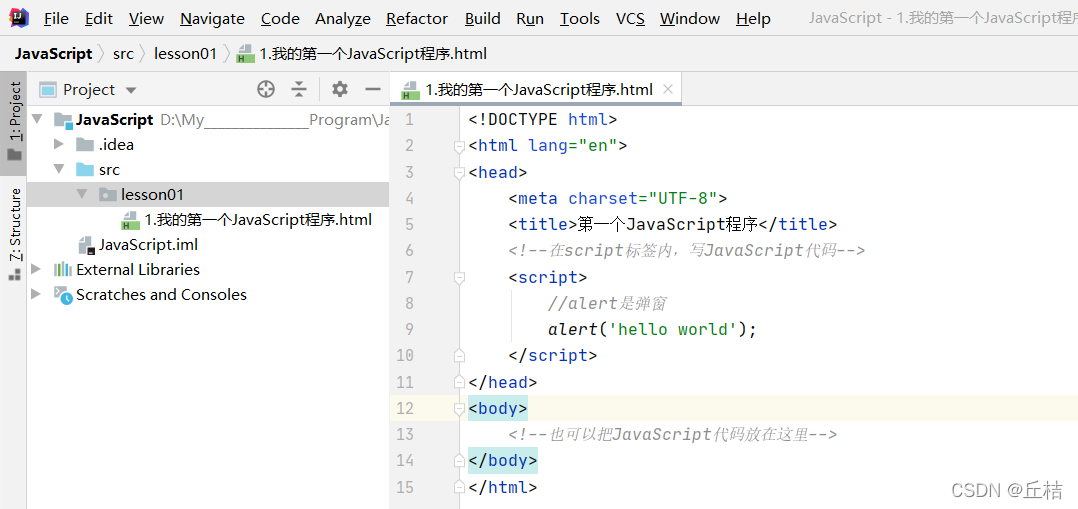The width and height of the screenshot is (1078, 509).
Task: Click the <!DOCTYPE html> line
Action: (542, 120)
